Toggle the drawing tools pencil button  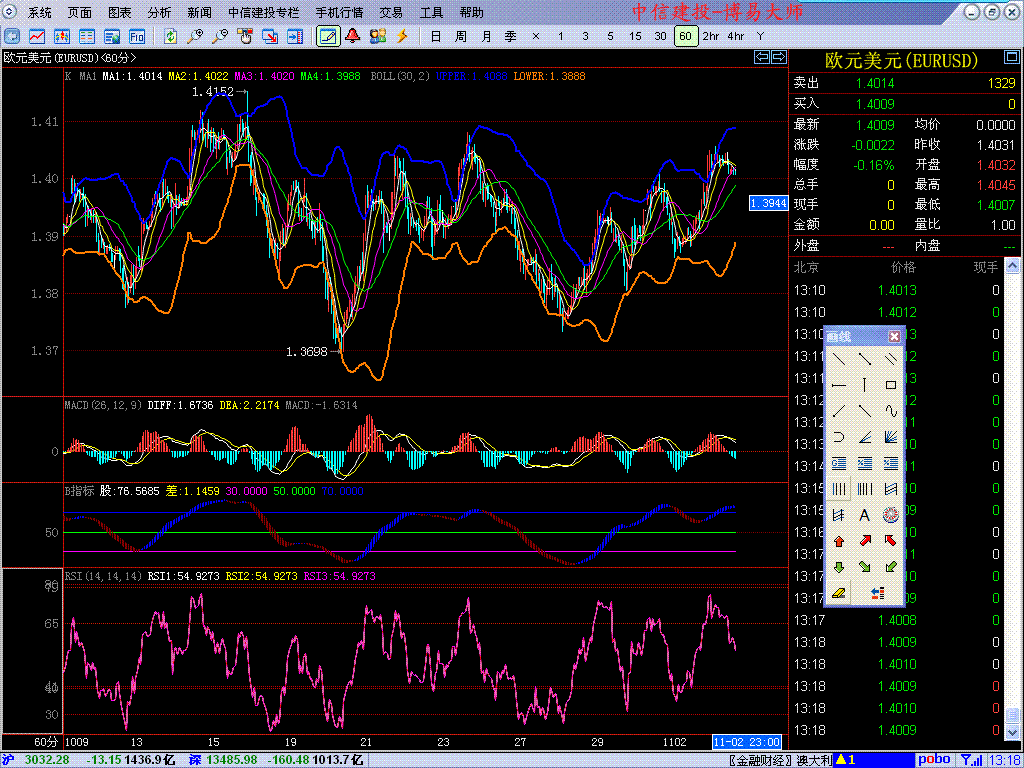point(327,36)
